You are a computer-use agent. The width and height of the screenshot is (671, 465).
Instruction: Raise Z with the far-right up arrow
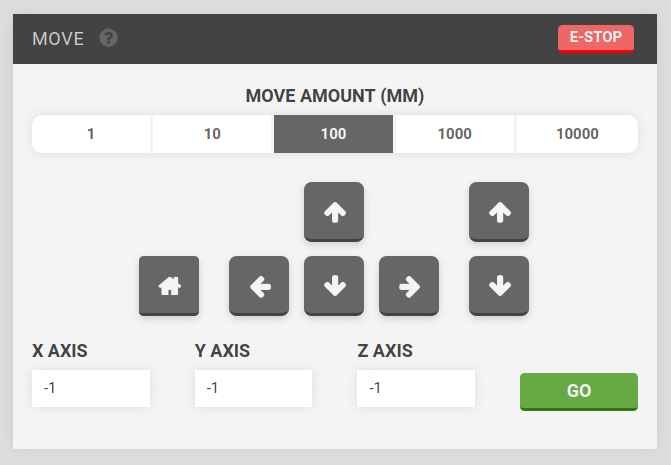(499, 211)
